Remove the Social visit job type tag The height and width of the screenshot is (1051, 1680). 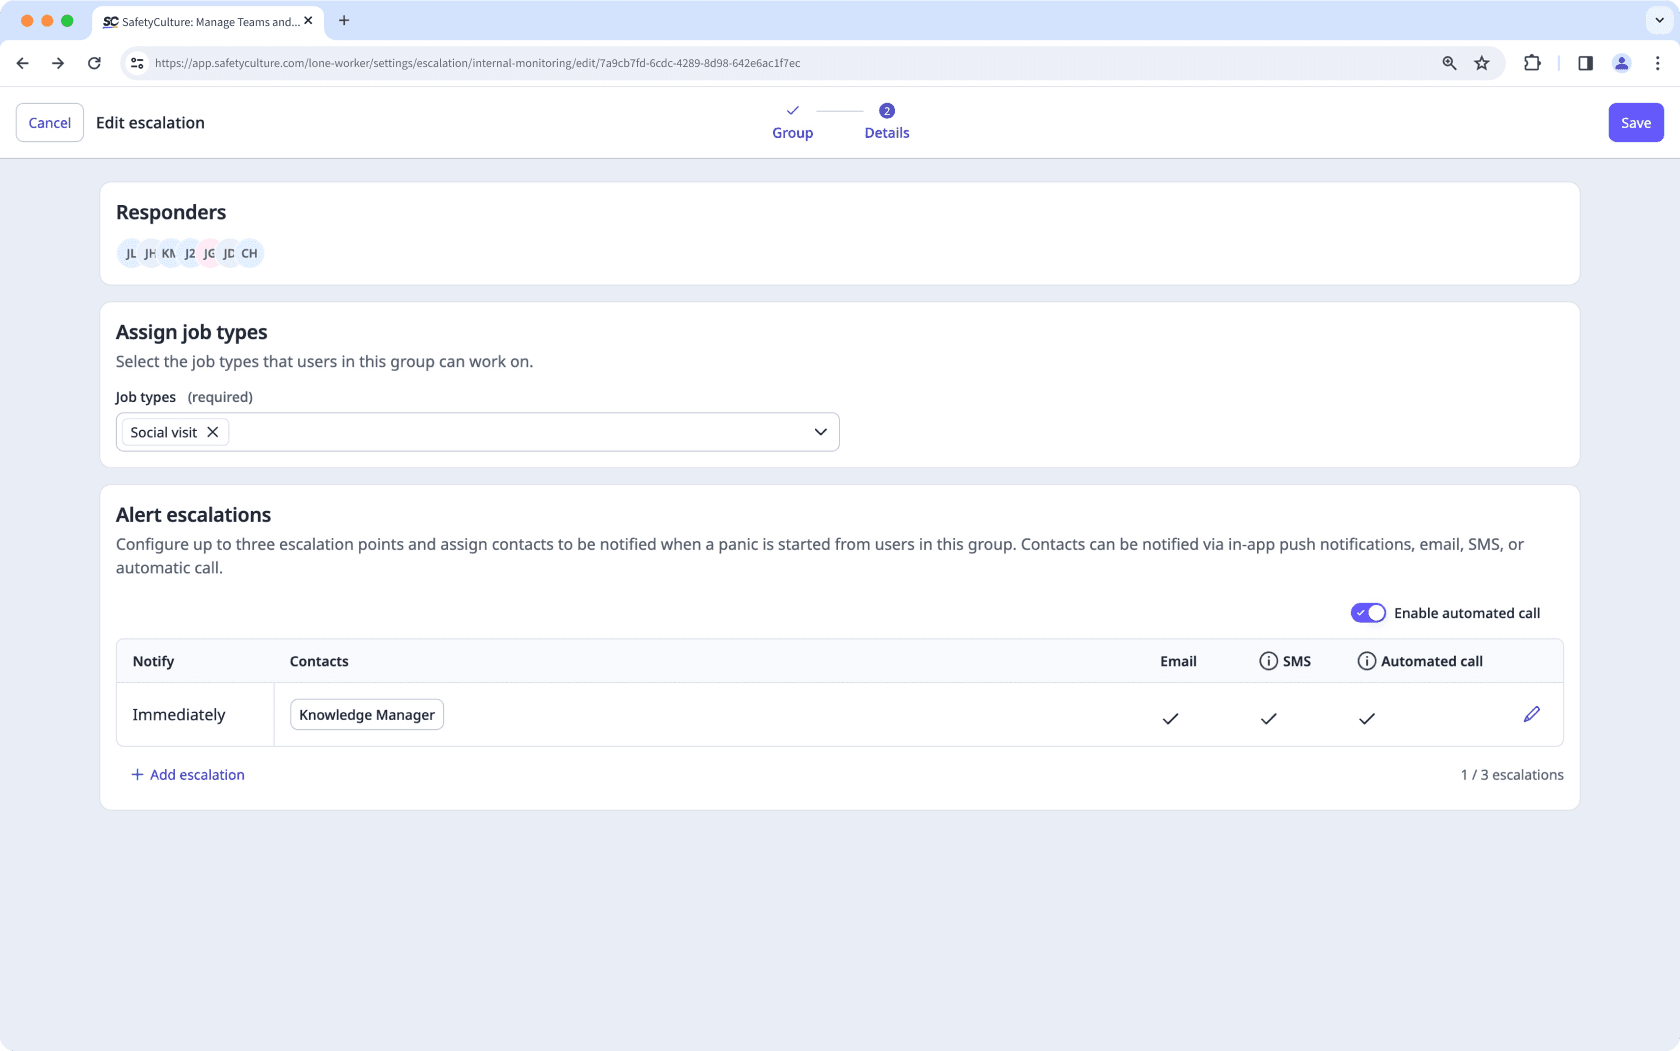tap(213, 431)
